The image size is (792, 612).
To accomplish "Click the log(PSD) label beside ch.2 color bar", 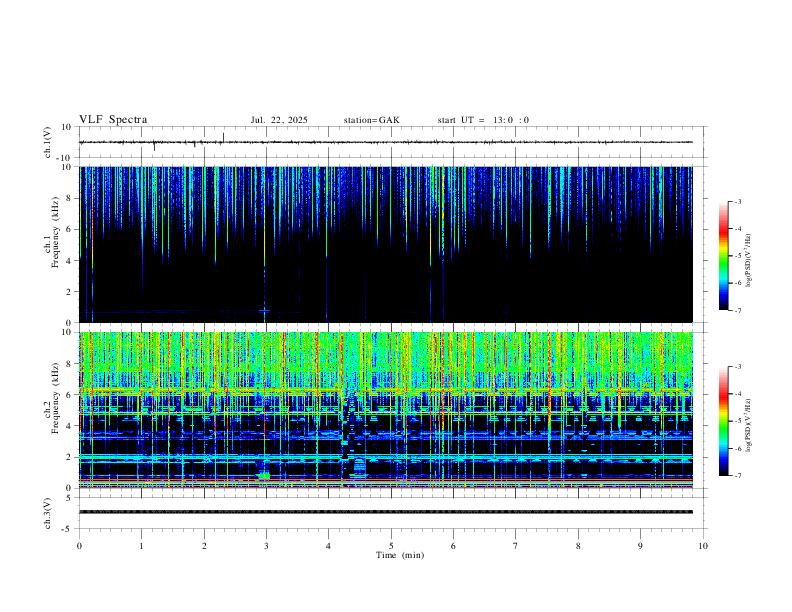I will (x=749, y=425).
